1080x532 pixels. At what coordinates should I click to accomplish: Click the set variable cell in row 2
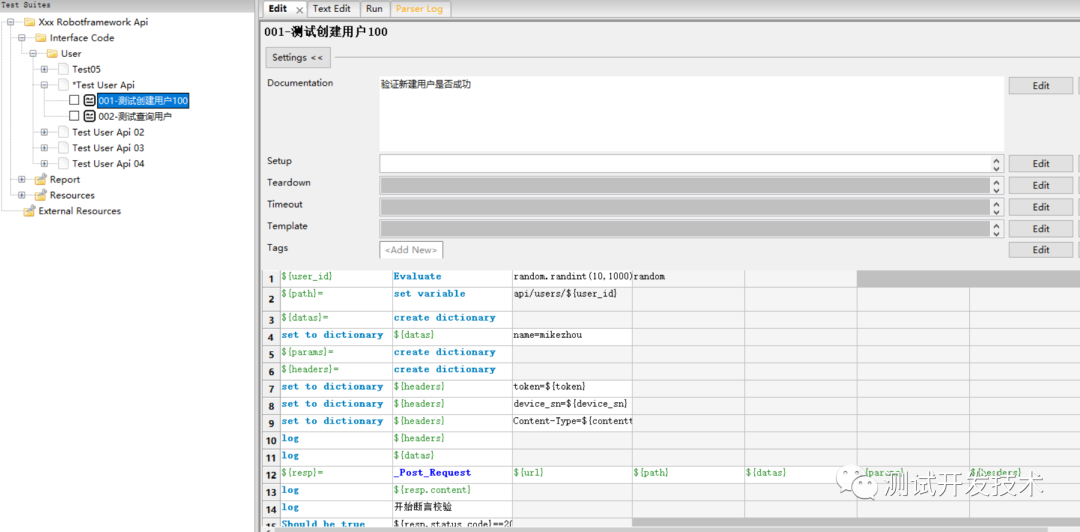coord(452,298)
